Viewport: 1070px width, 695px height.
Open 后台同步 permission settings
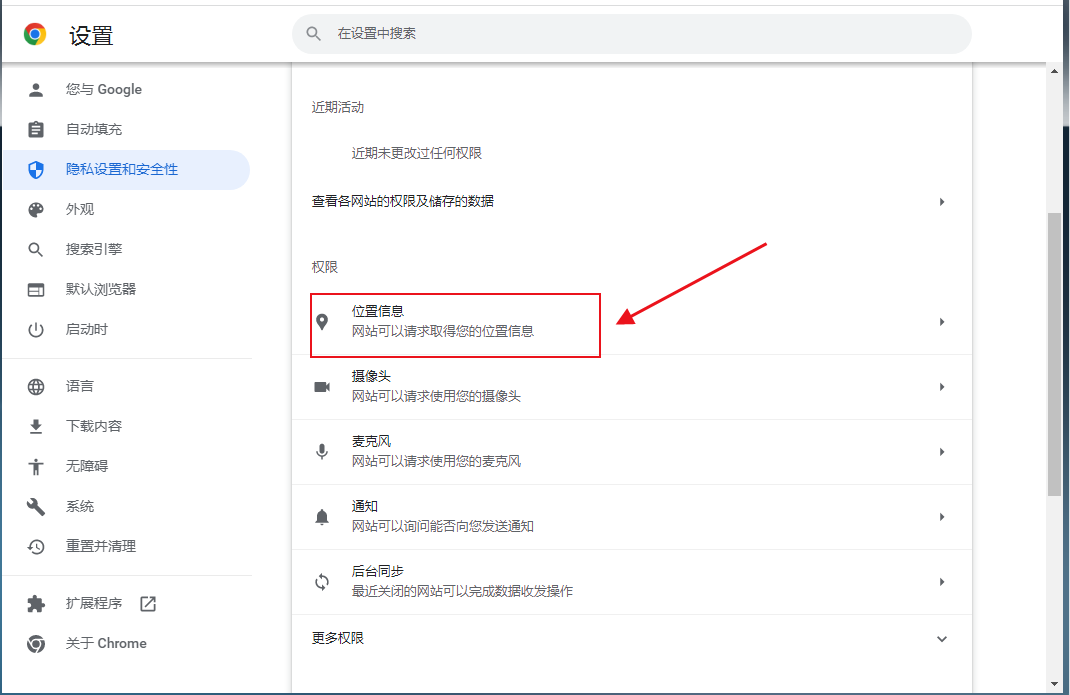click(x=631, y=582)
